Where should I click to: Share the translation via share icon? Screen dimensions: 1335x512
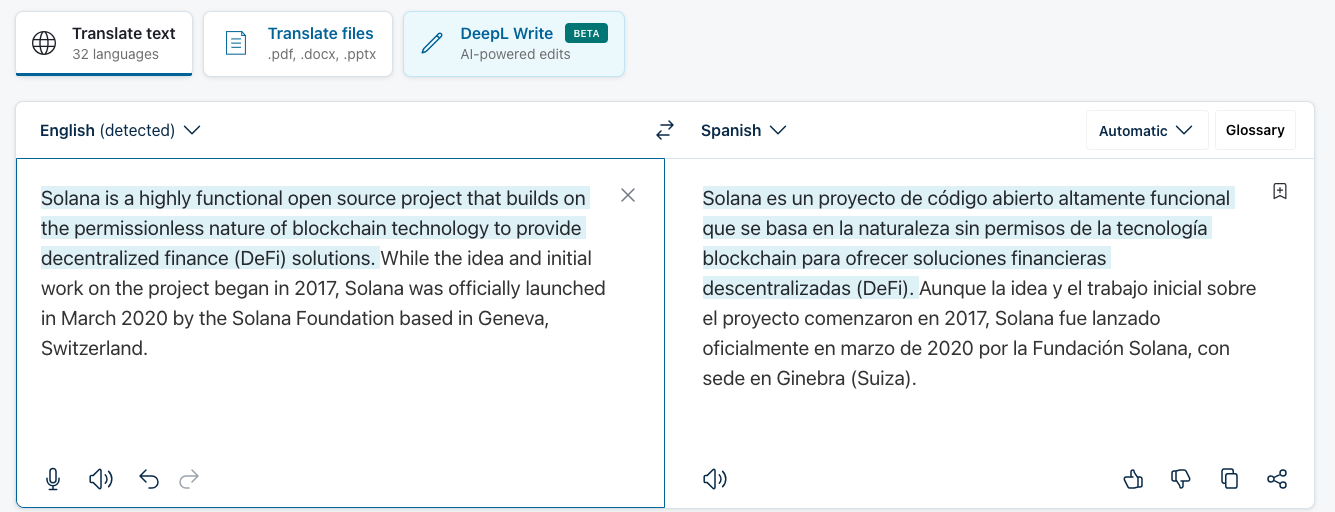(x=1277, y=479)
